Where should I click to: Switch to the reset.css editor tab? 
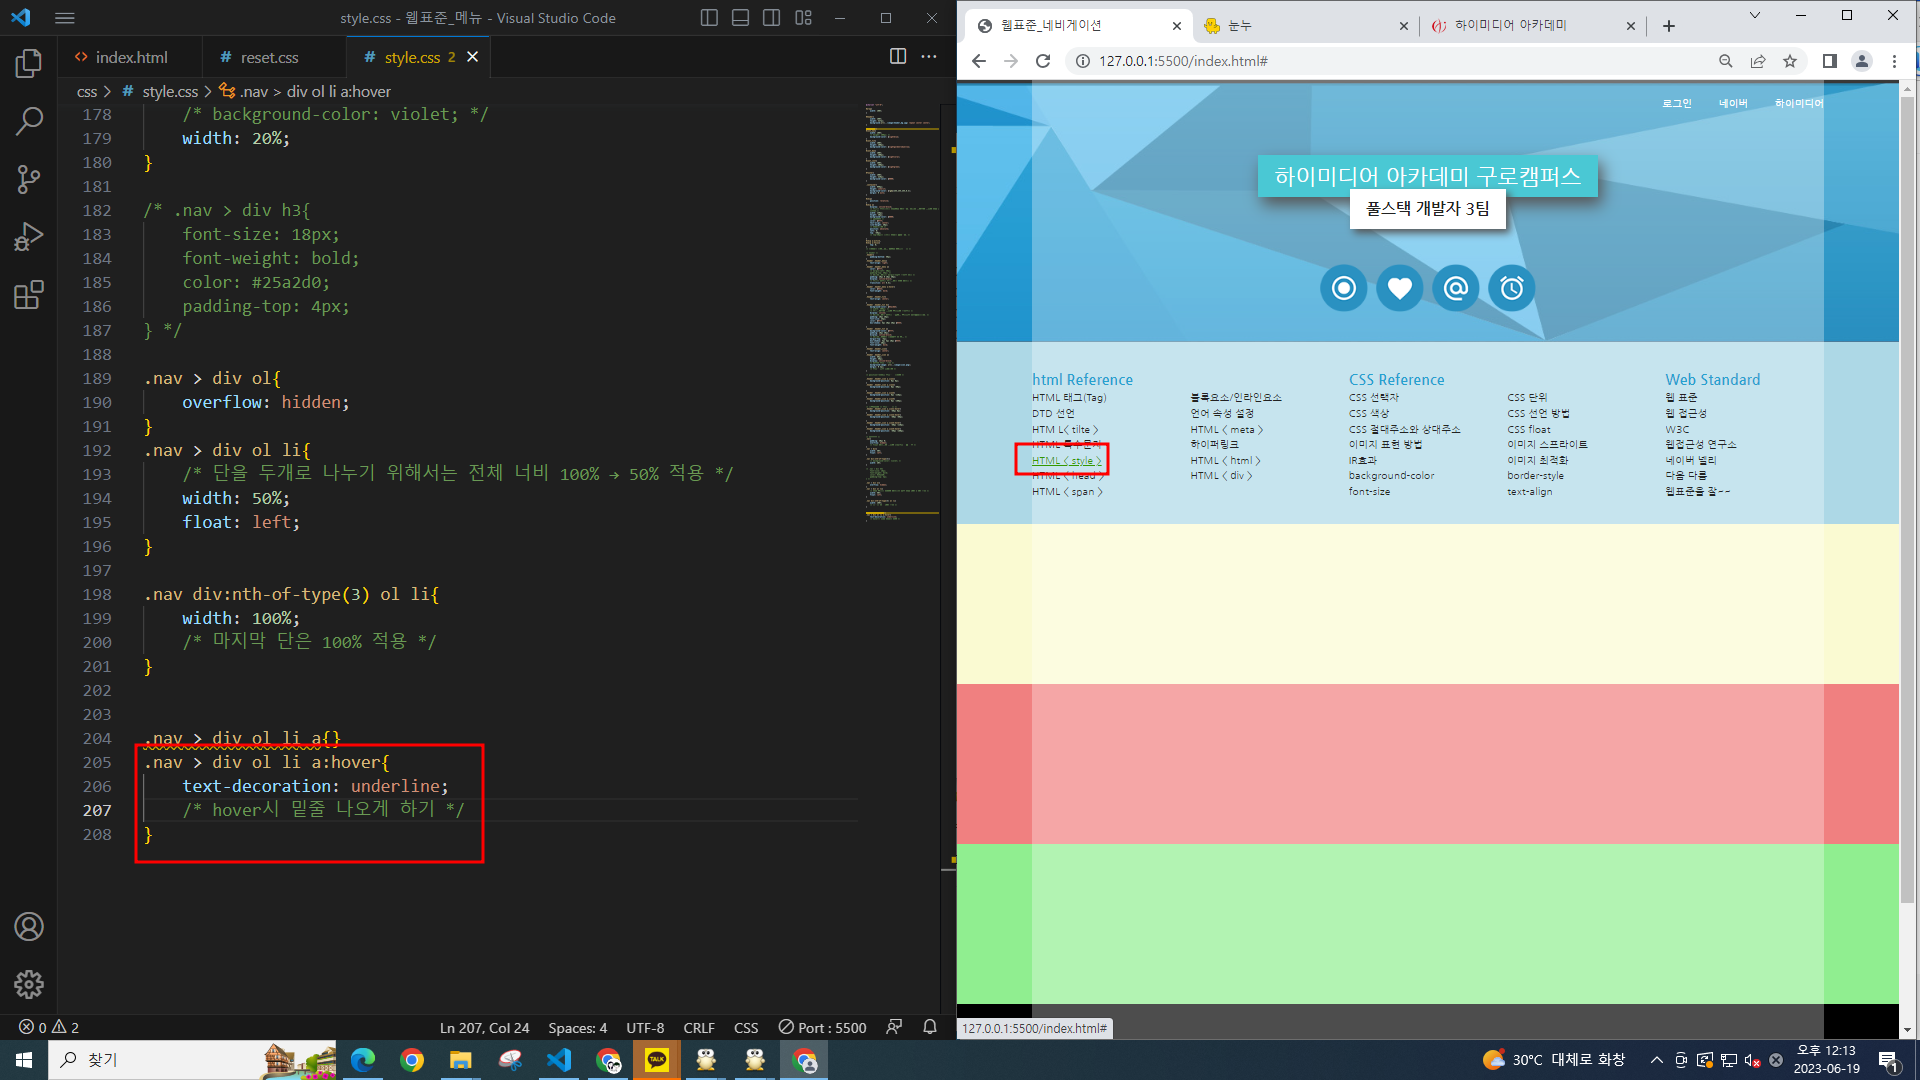(269, 57)
